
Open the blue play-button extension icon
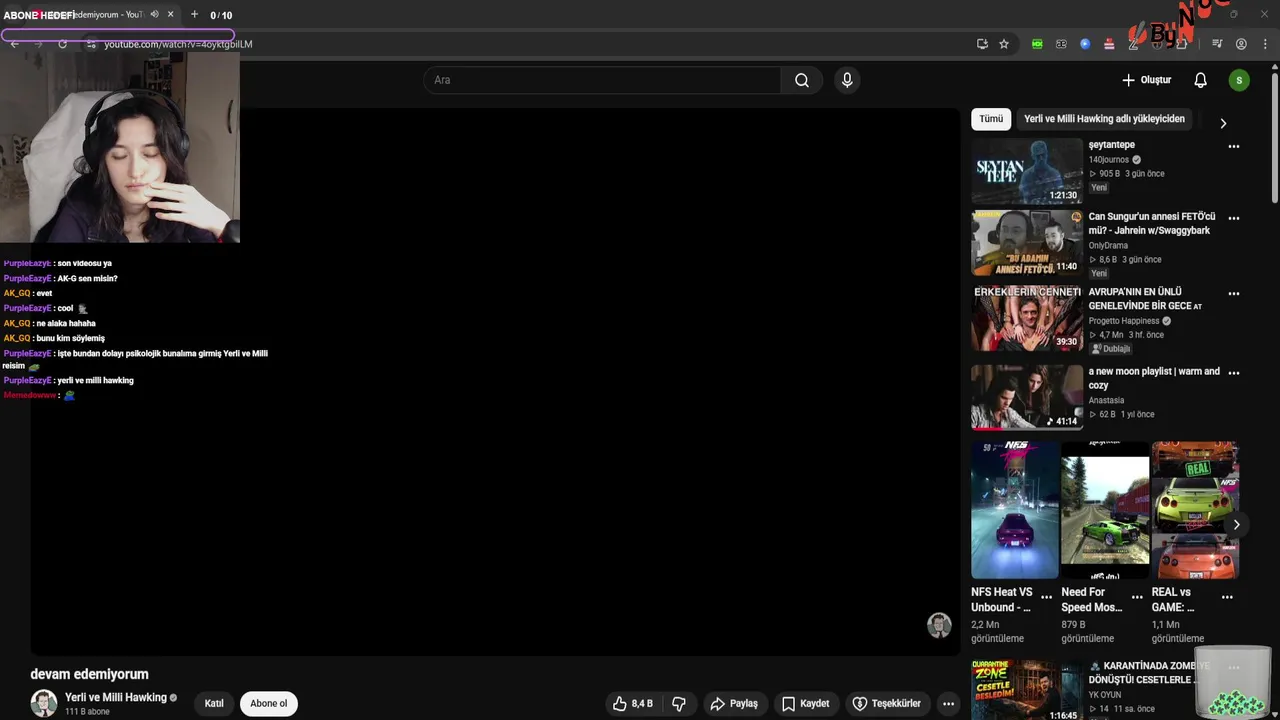(x=1085, y=44)
